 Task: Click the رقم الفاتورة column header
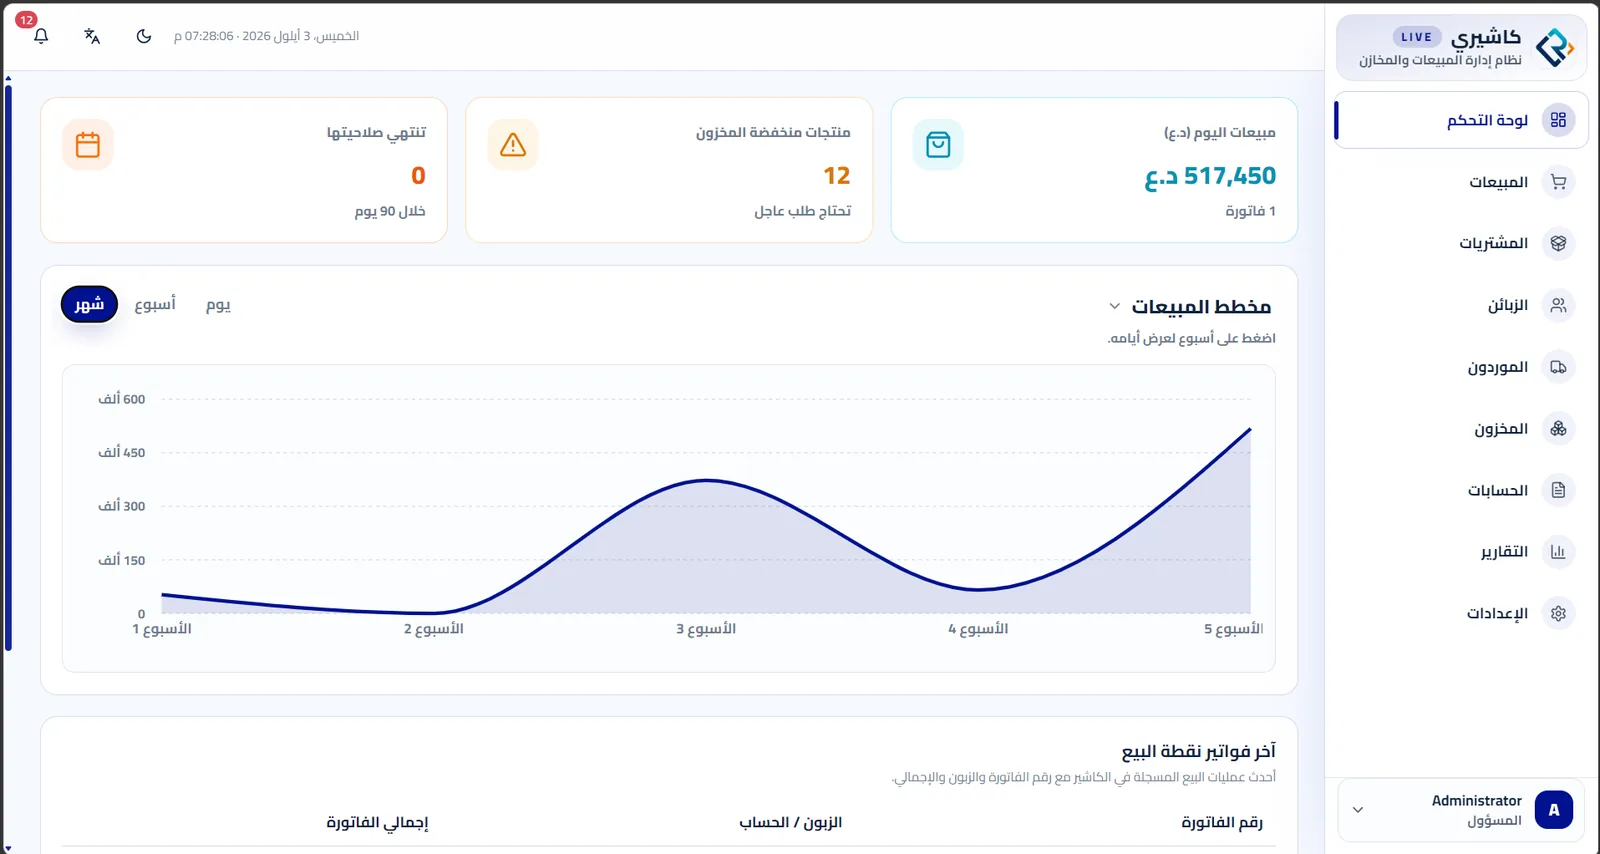click(x=1222, y=822)
